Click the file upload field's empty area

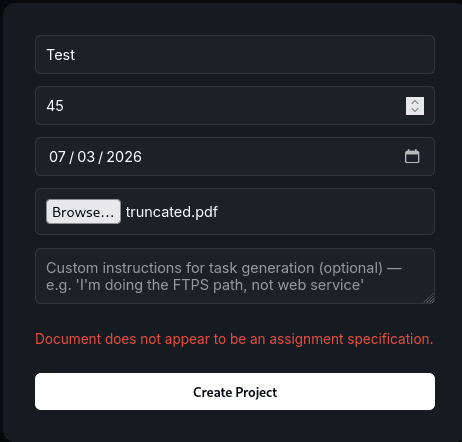point(327,212)
